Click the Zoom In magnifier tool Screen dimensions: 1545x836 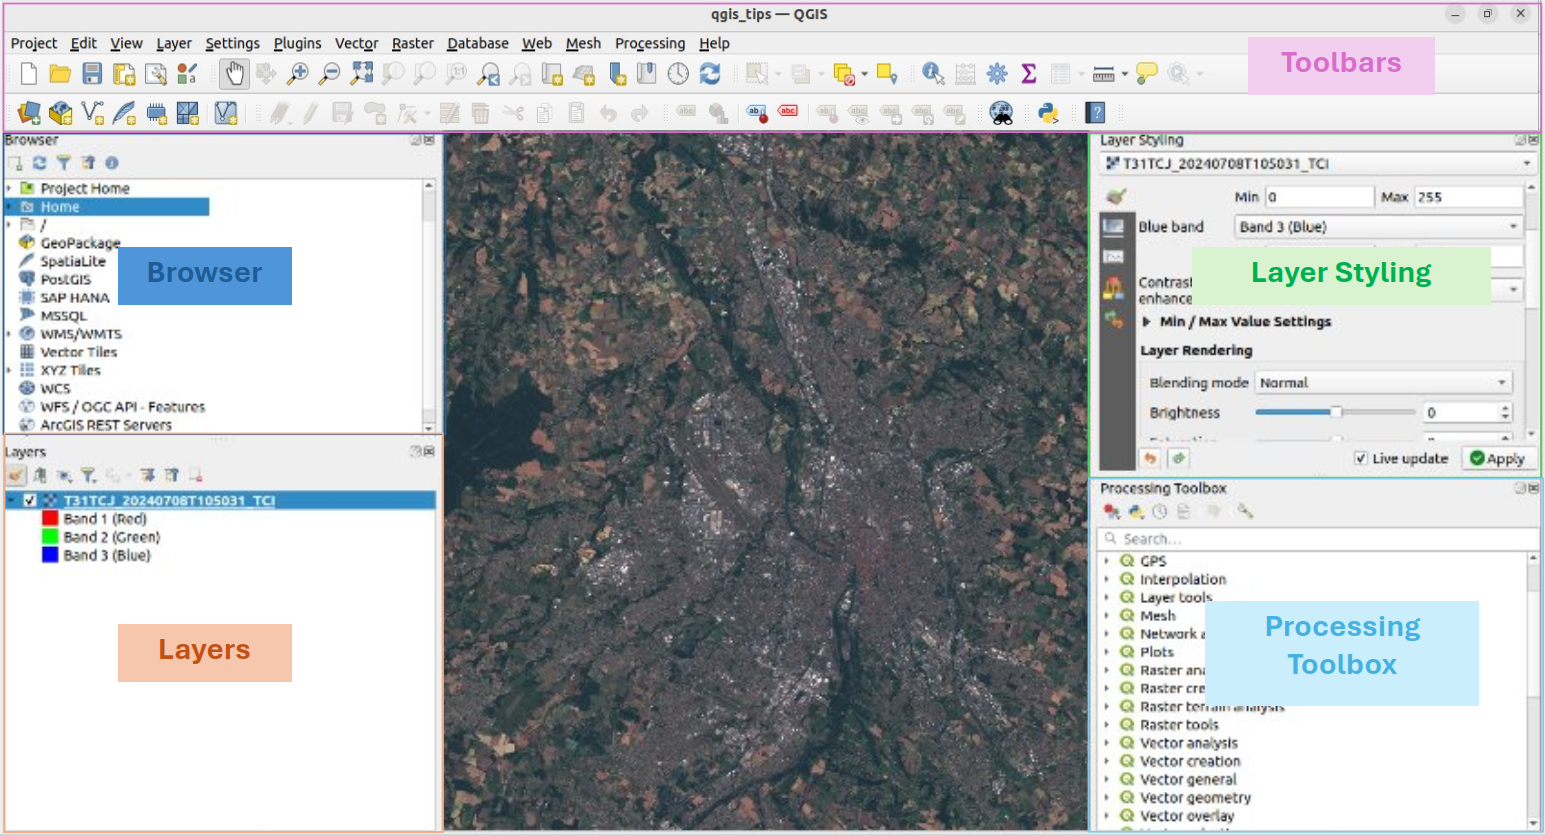[297, 73]
